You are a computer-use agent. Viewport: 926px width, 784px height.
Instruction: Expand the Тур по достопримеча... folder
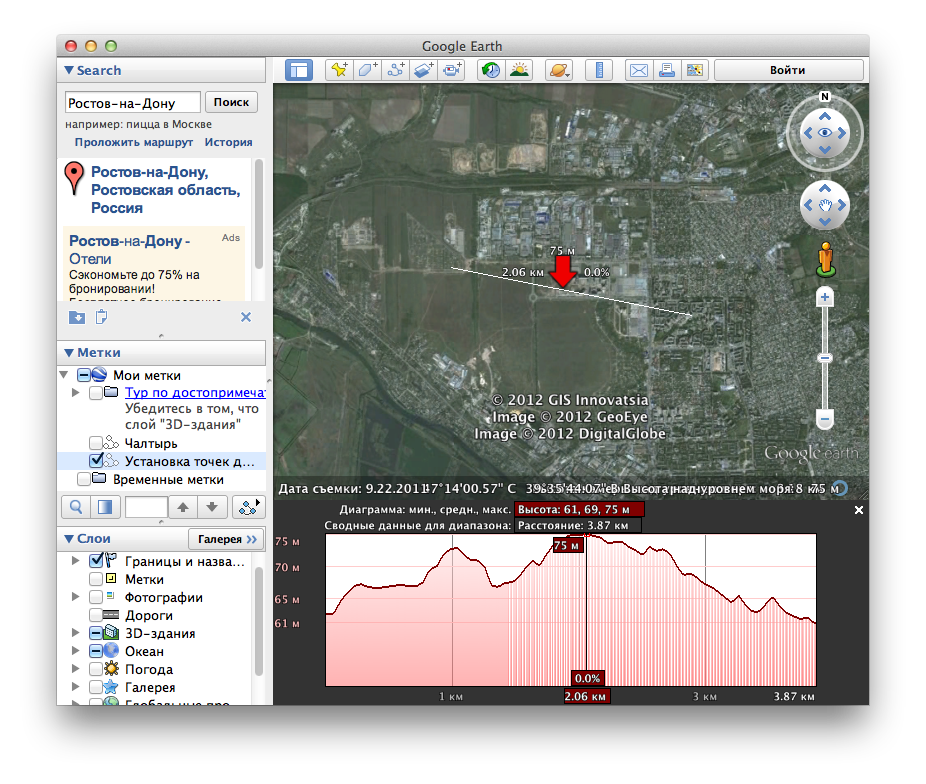[76, 393]
